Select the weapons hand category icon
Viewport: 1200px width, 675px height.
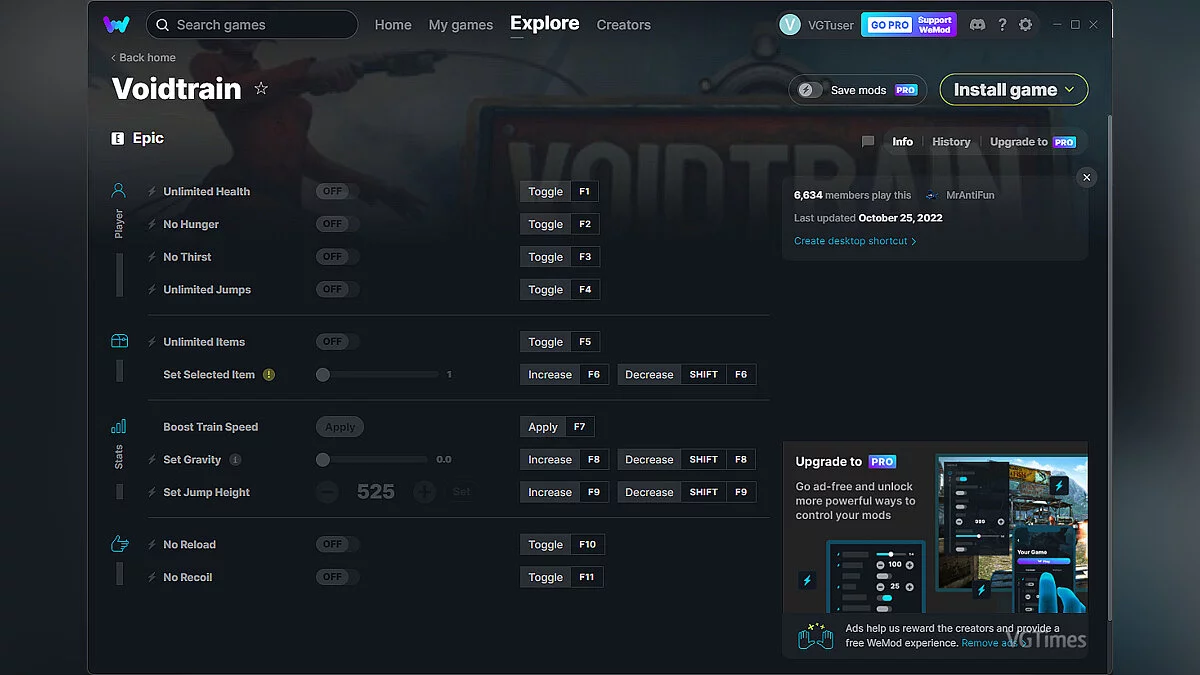119,544
